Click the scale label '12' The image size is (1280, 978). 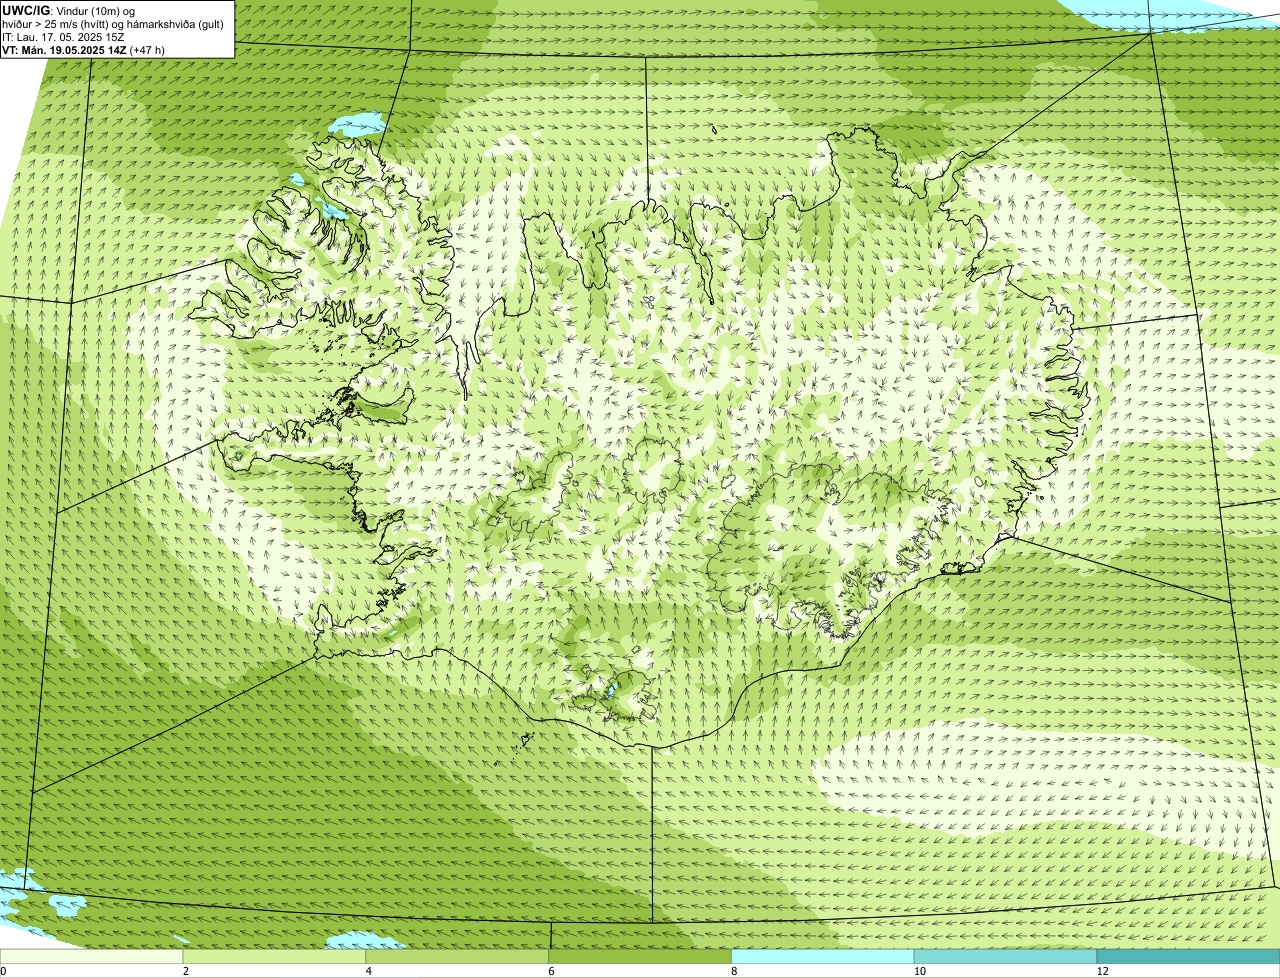[1102, 971]
